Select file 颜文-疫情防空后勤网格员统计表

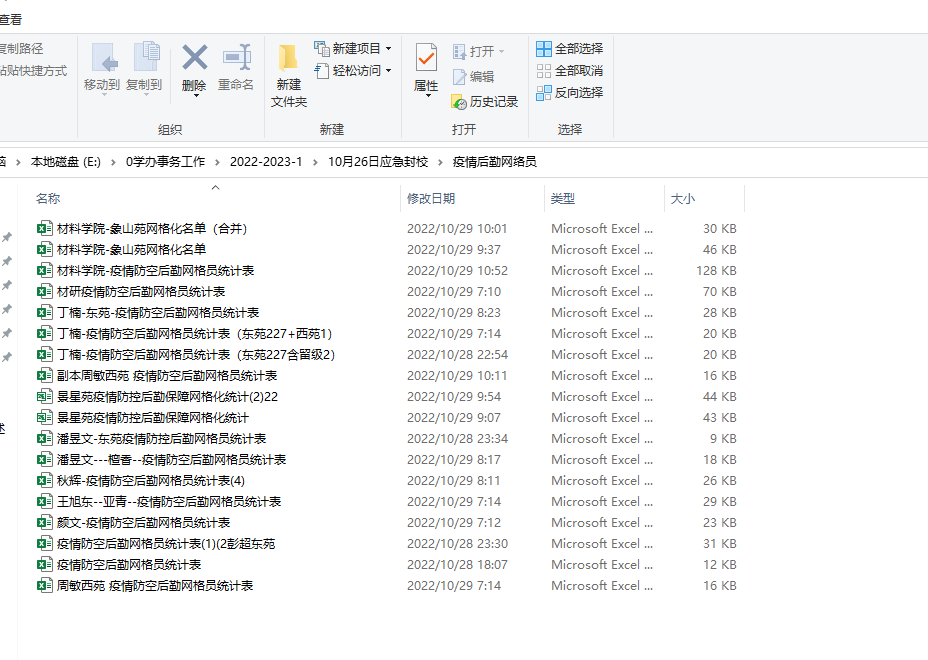click(143, 523)
